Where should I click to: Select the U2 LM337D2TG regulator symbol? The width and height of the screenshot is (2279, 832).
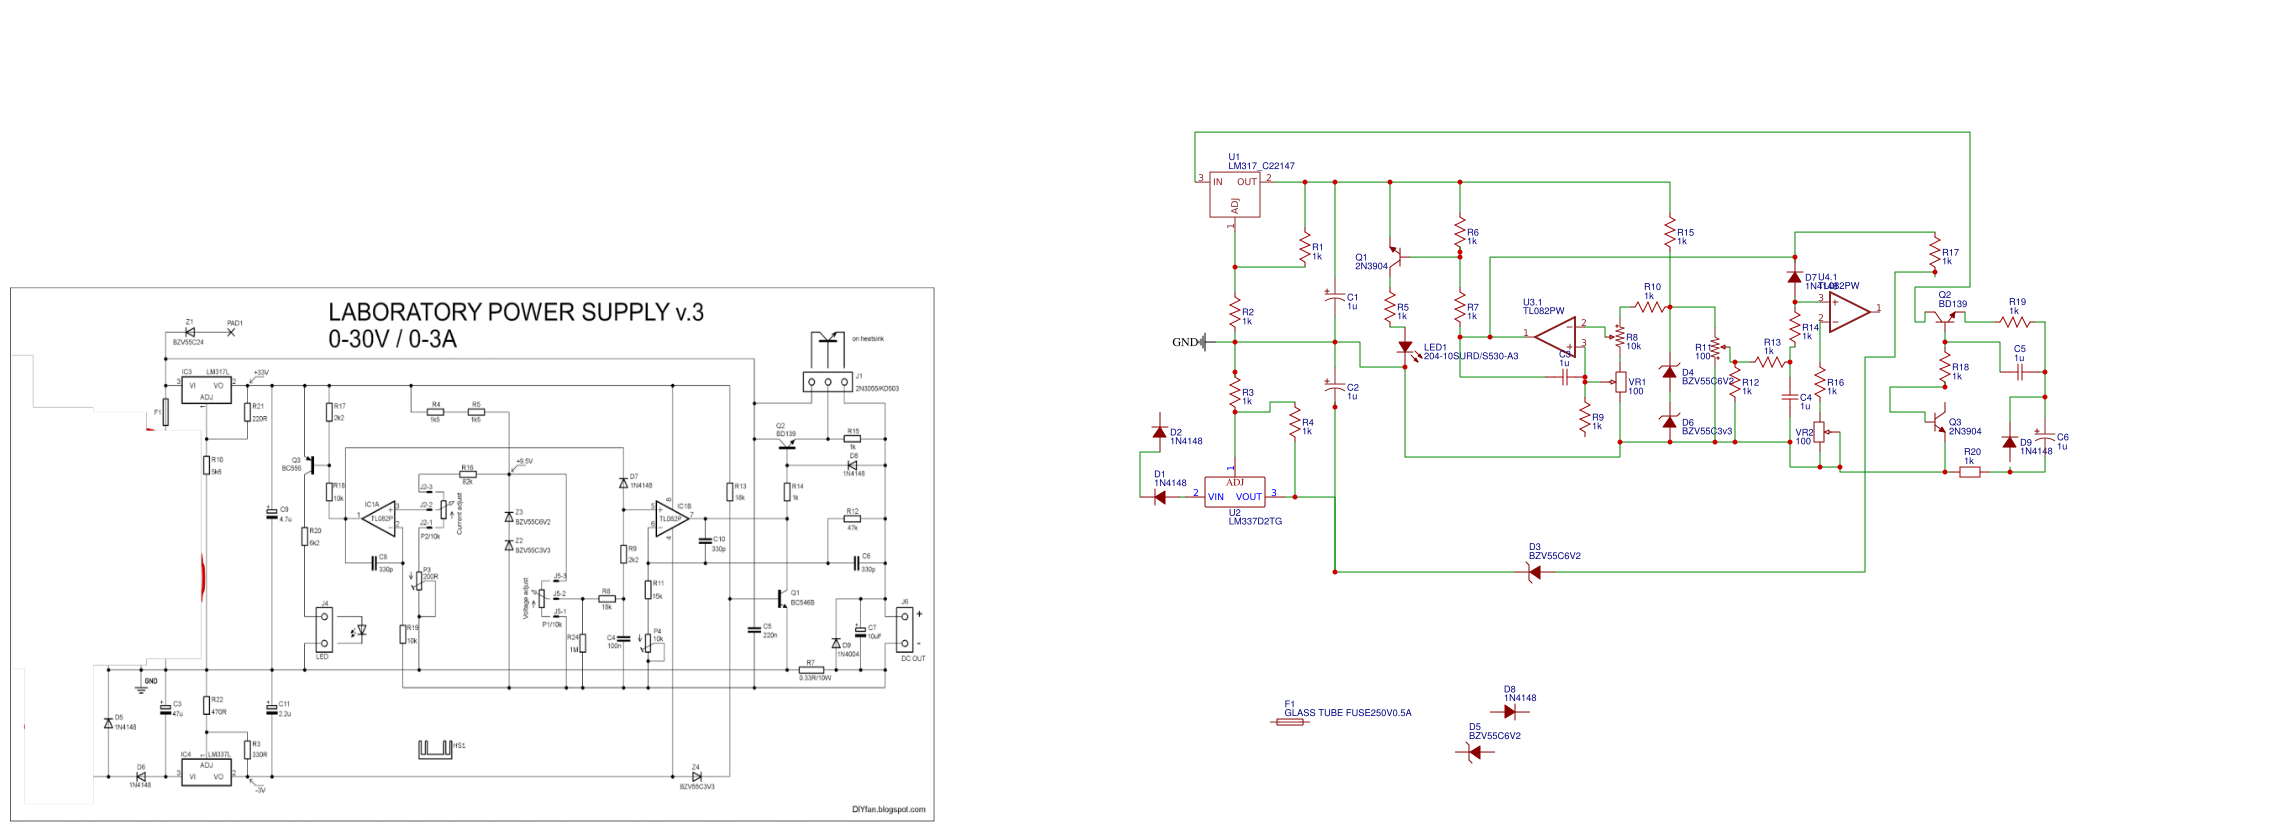pos(1235,492)
